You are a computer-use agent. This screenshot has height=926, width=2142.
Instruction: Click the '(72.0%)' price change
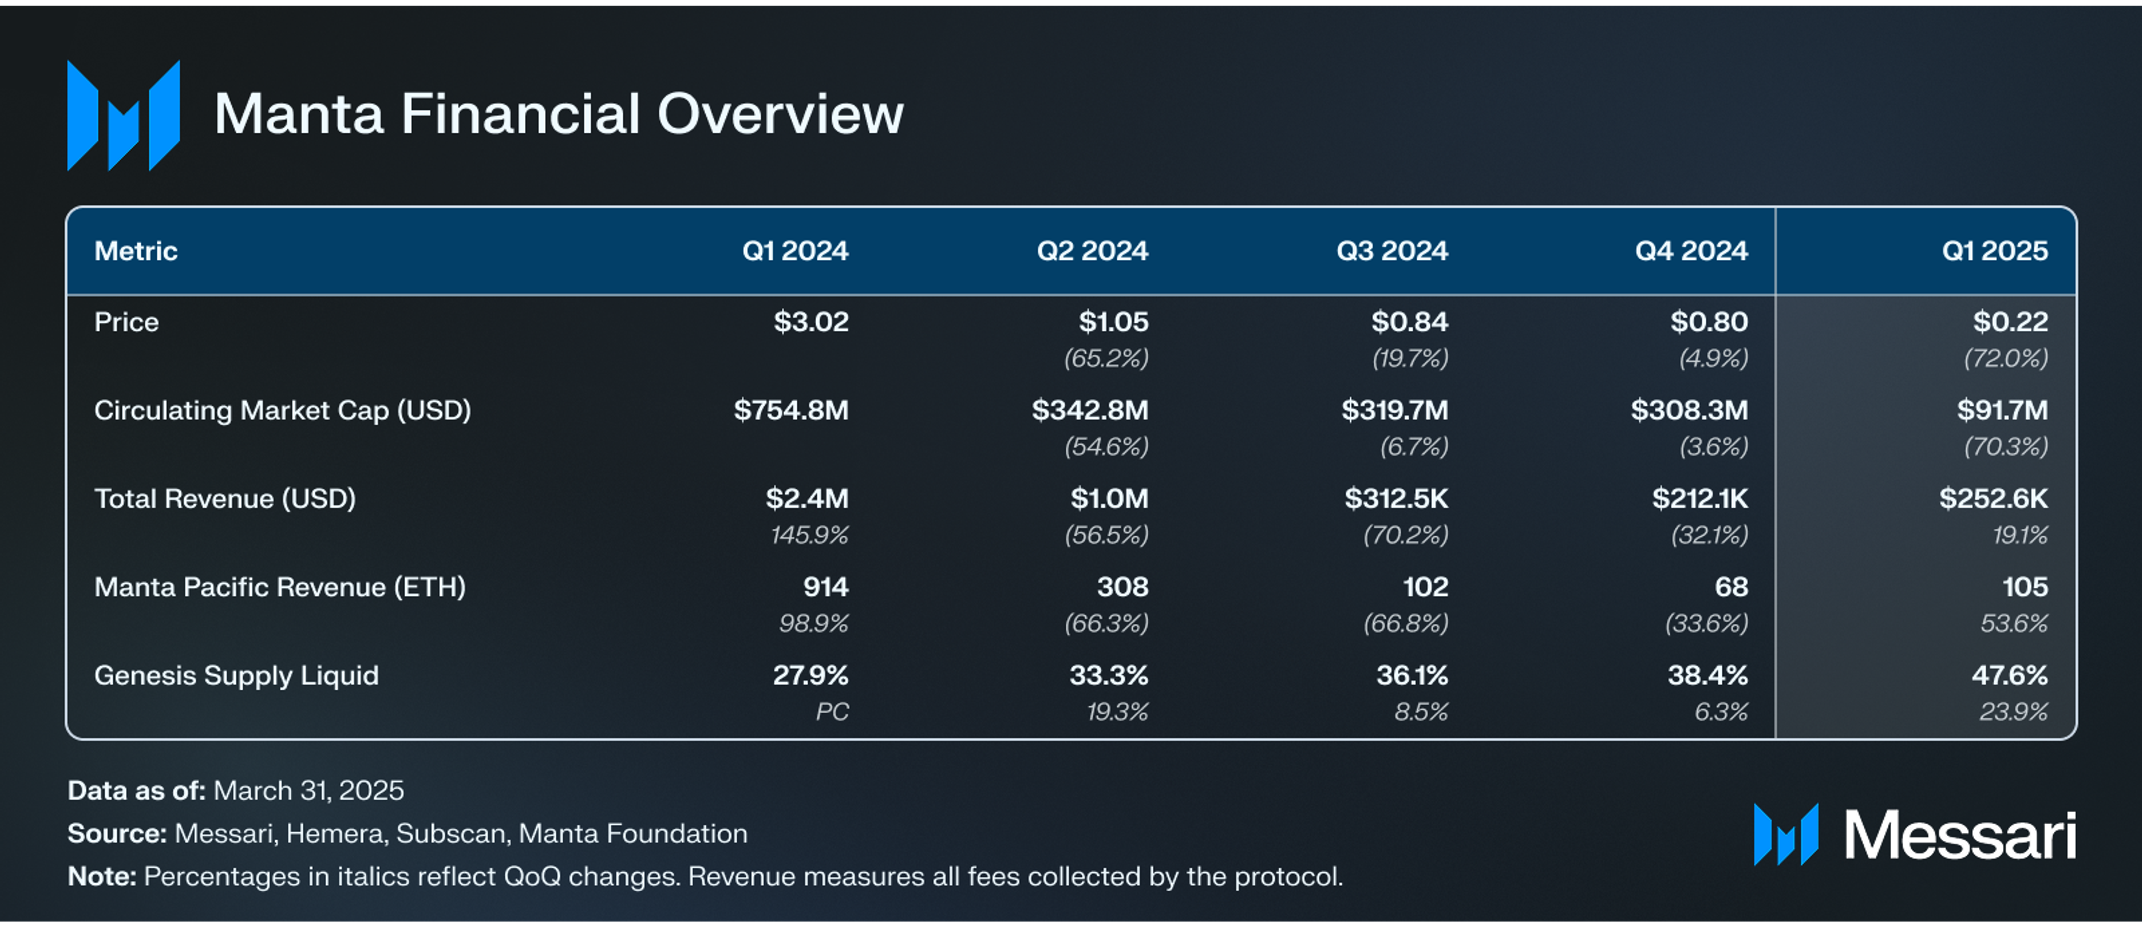(2006, 358)
